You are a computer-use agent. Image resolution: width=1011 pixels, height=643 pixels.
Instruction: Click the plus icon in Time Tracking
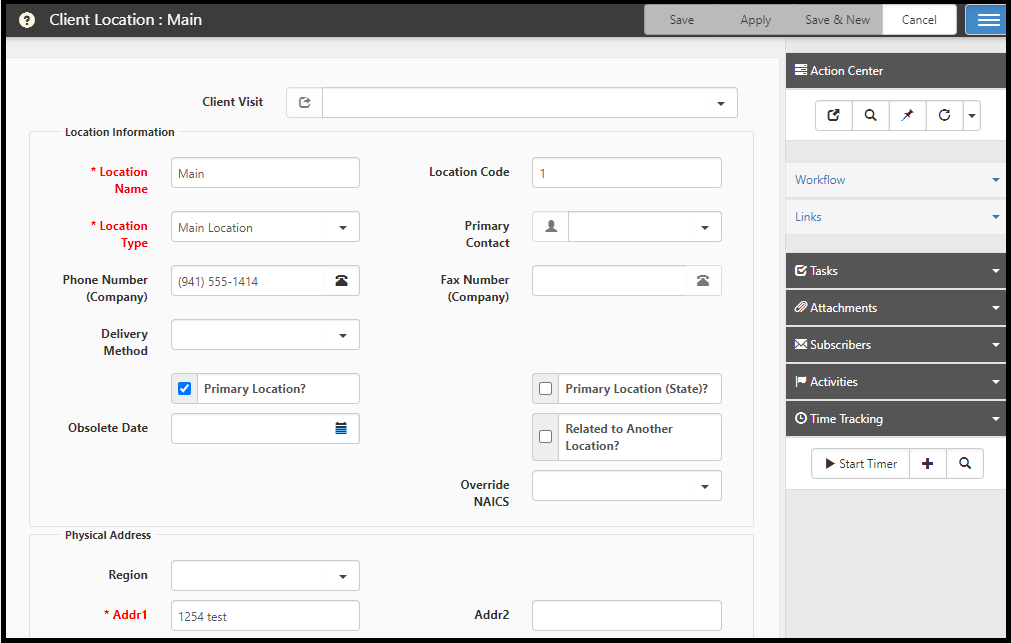tap(927, 464)
